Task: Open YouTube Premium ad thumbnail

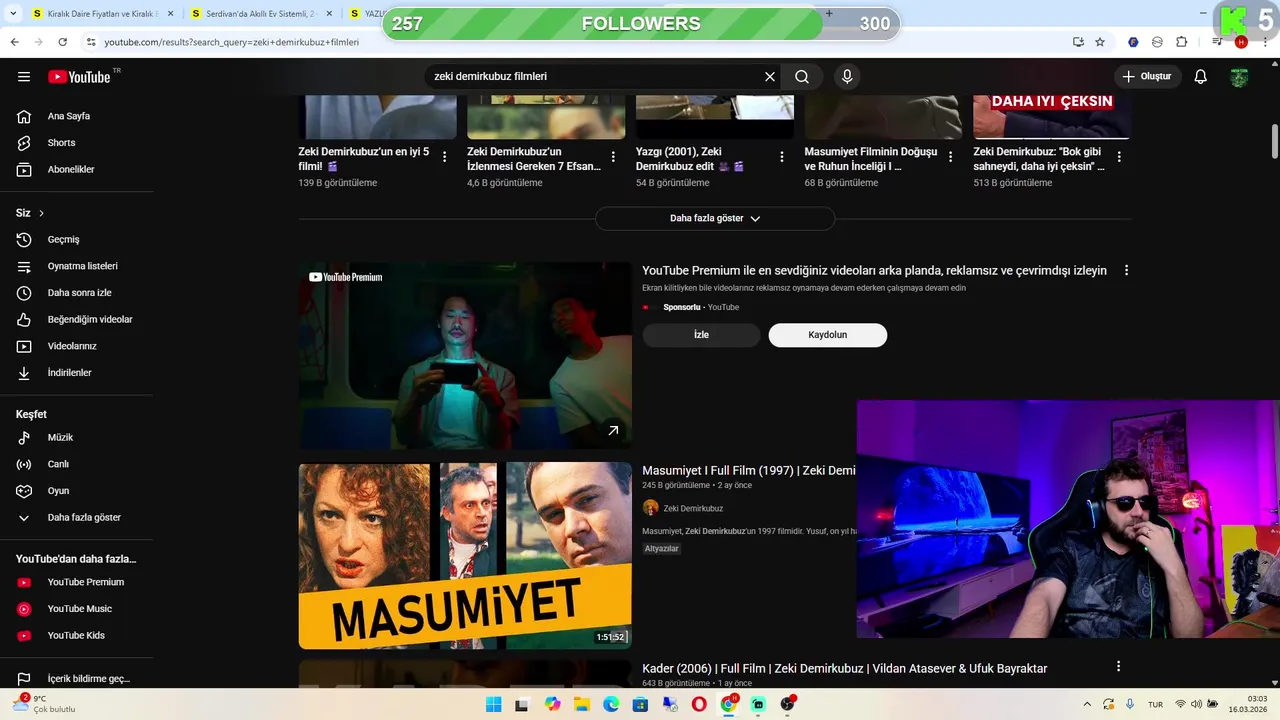Action: 465,356
